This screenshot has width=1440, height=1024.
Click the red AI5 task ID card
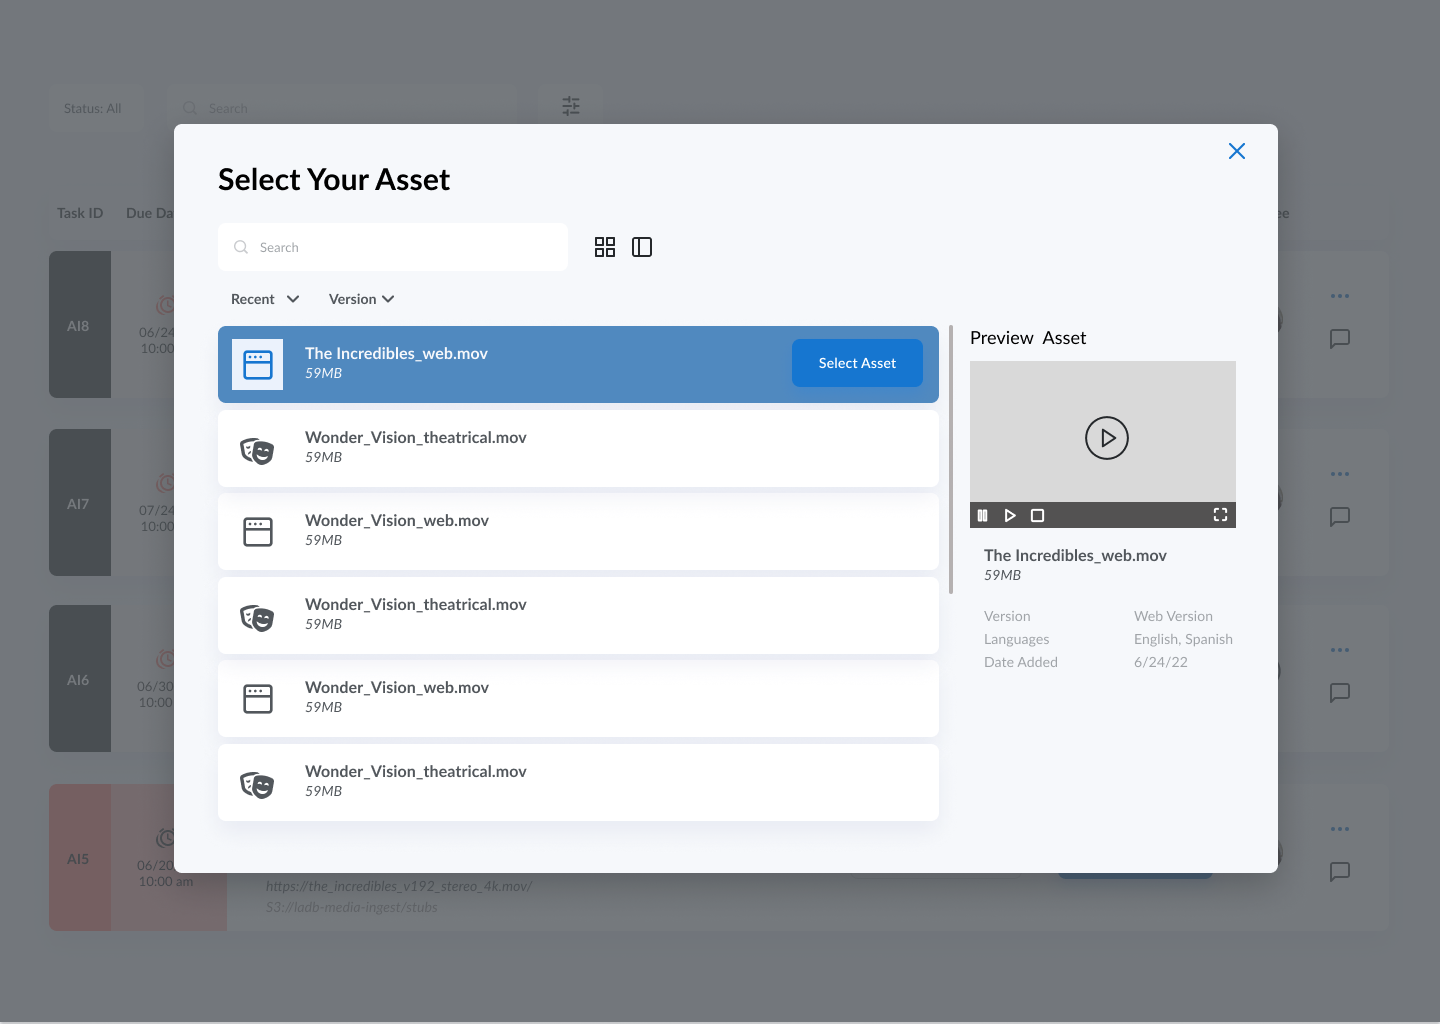pos(80,858)
